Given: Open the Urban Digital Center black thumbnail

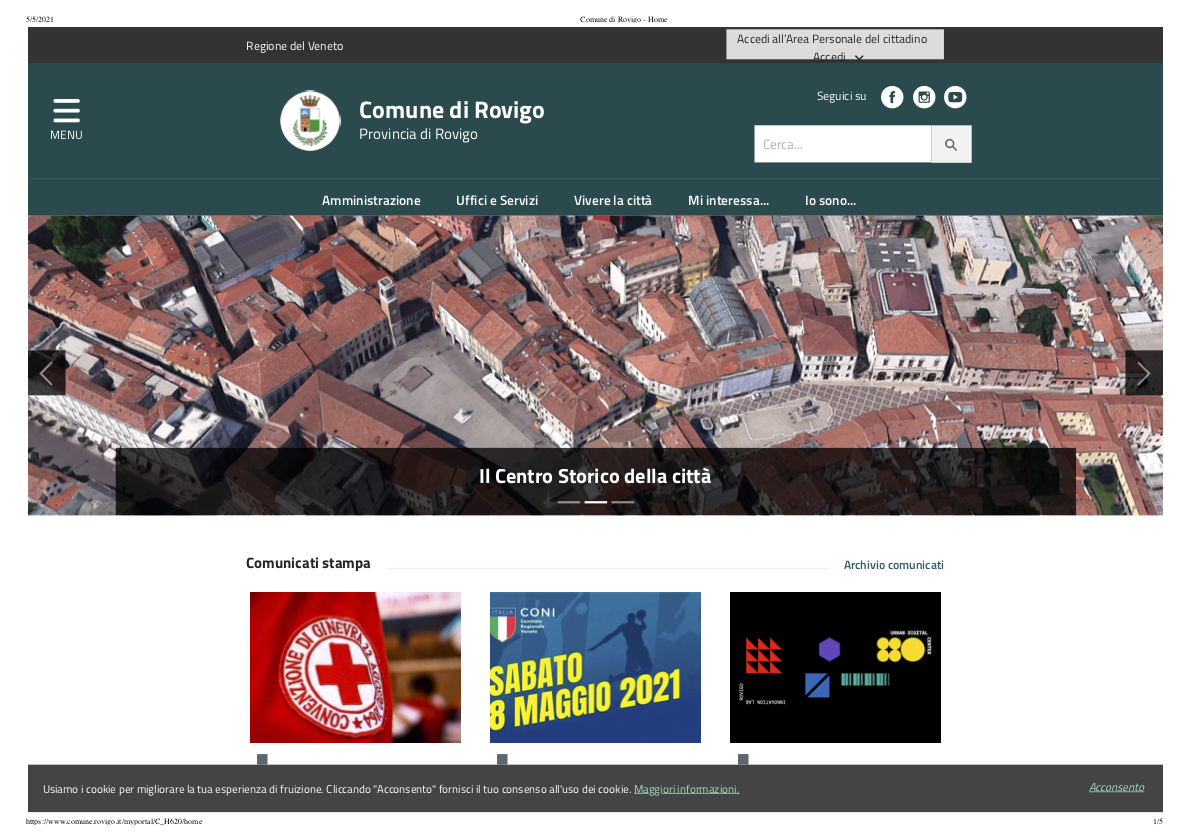Looking at the screenshot, I should pos(835,667).
